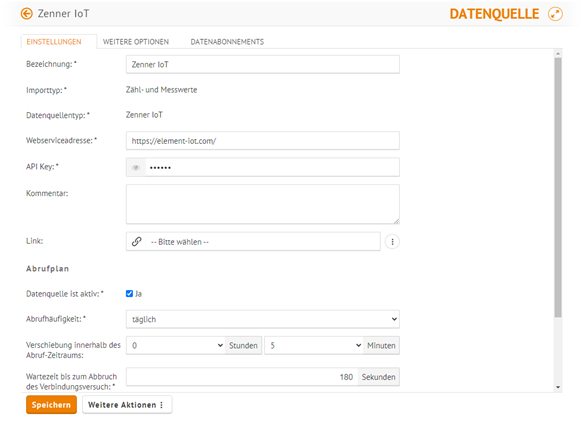Click the 'Zenner IoT' Datenquellentyp value

[144, 115]
